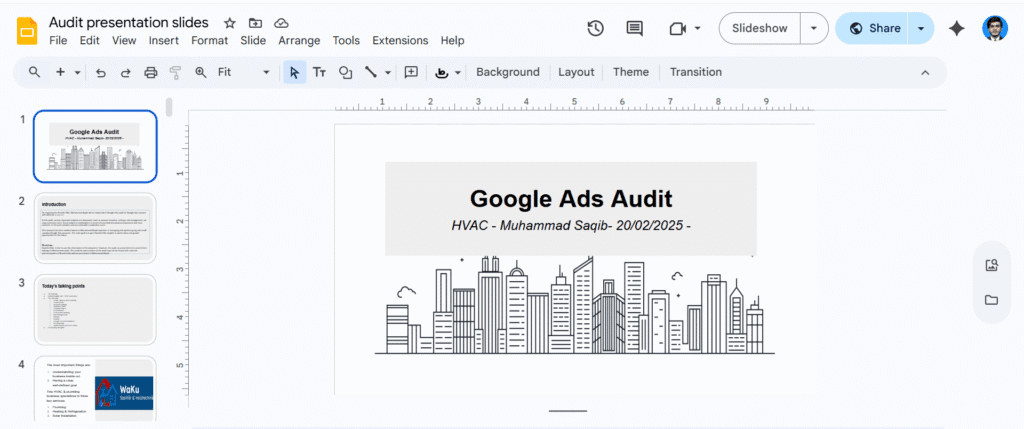The height and width of the screenshot is (429, 1024).
Task: Choose the Select arrow tool
Action: coord(295,72)
